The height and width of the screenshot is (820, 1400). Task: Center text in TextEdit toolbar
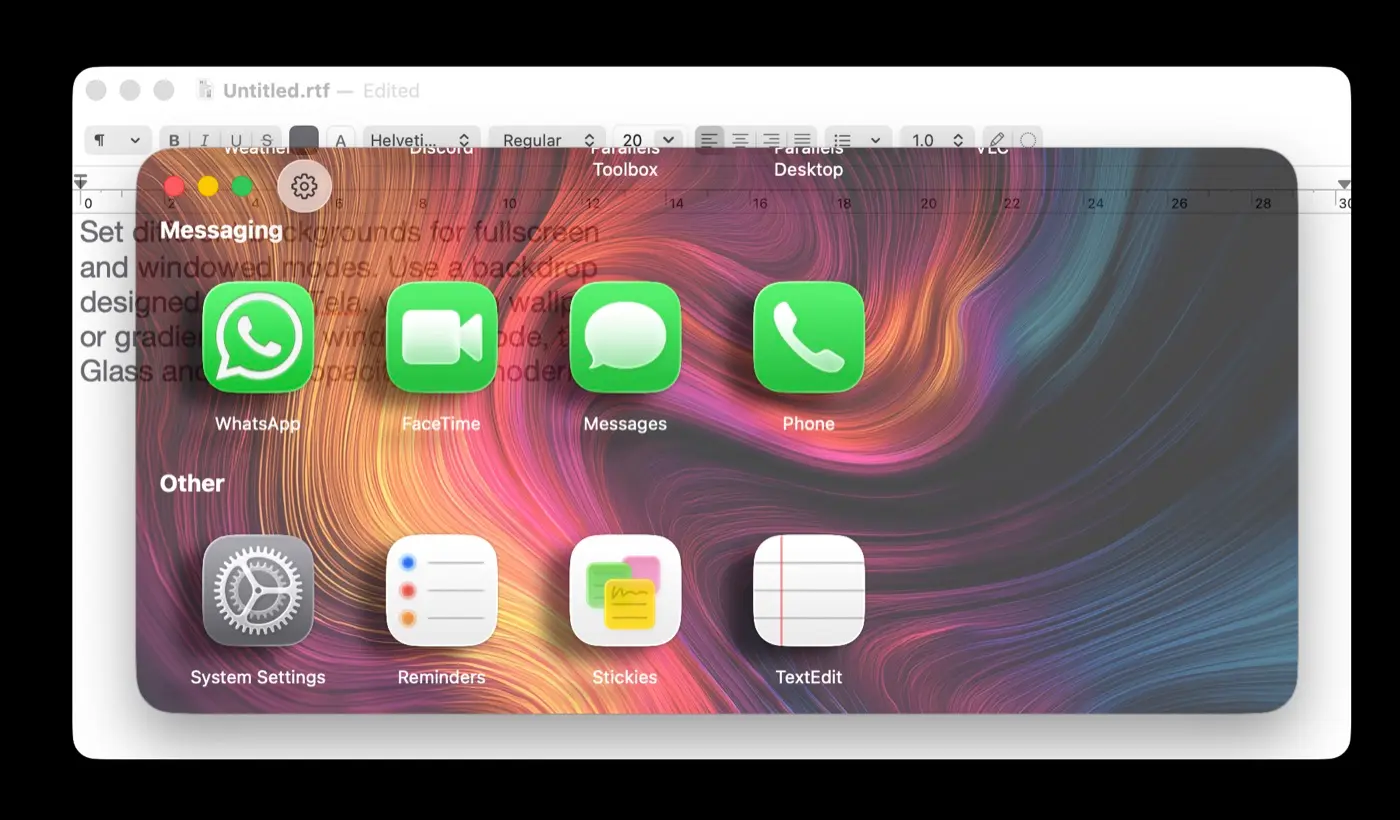pos(741,140)
